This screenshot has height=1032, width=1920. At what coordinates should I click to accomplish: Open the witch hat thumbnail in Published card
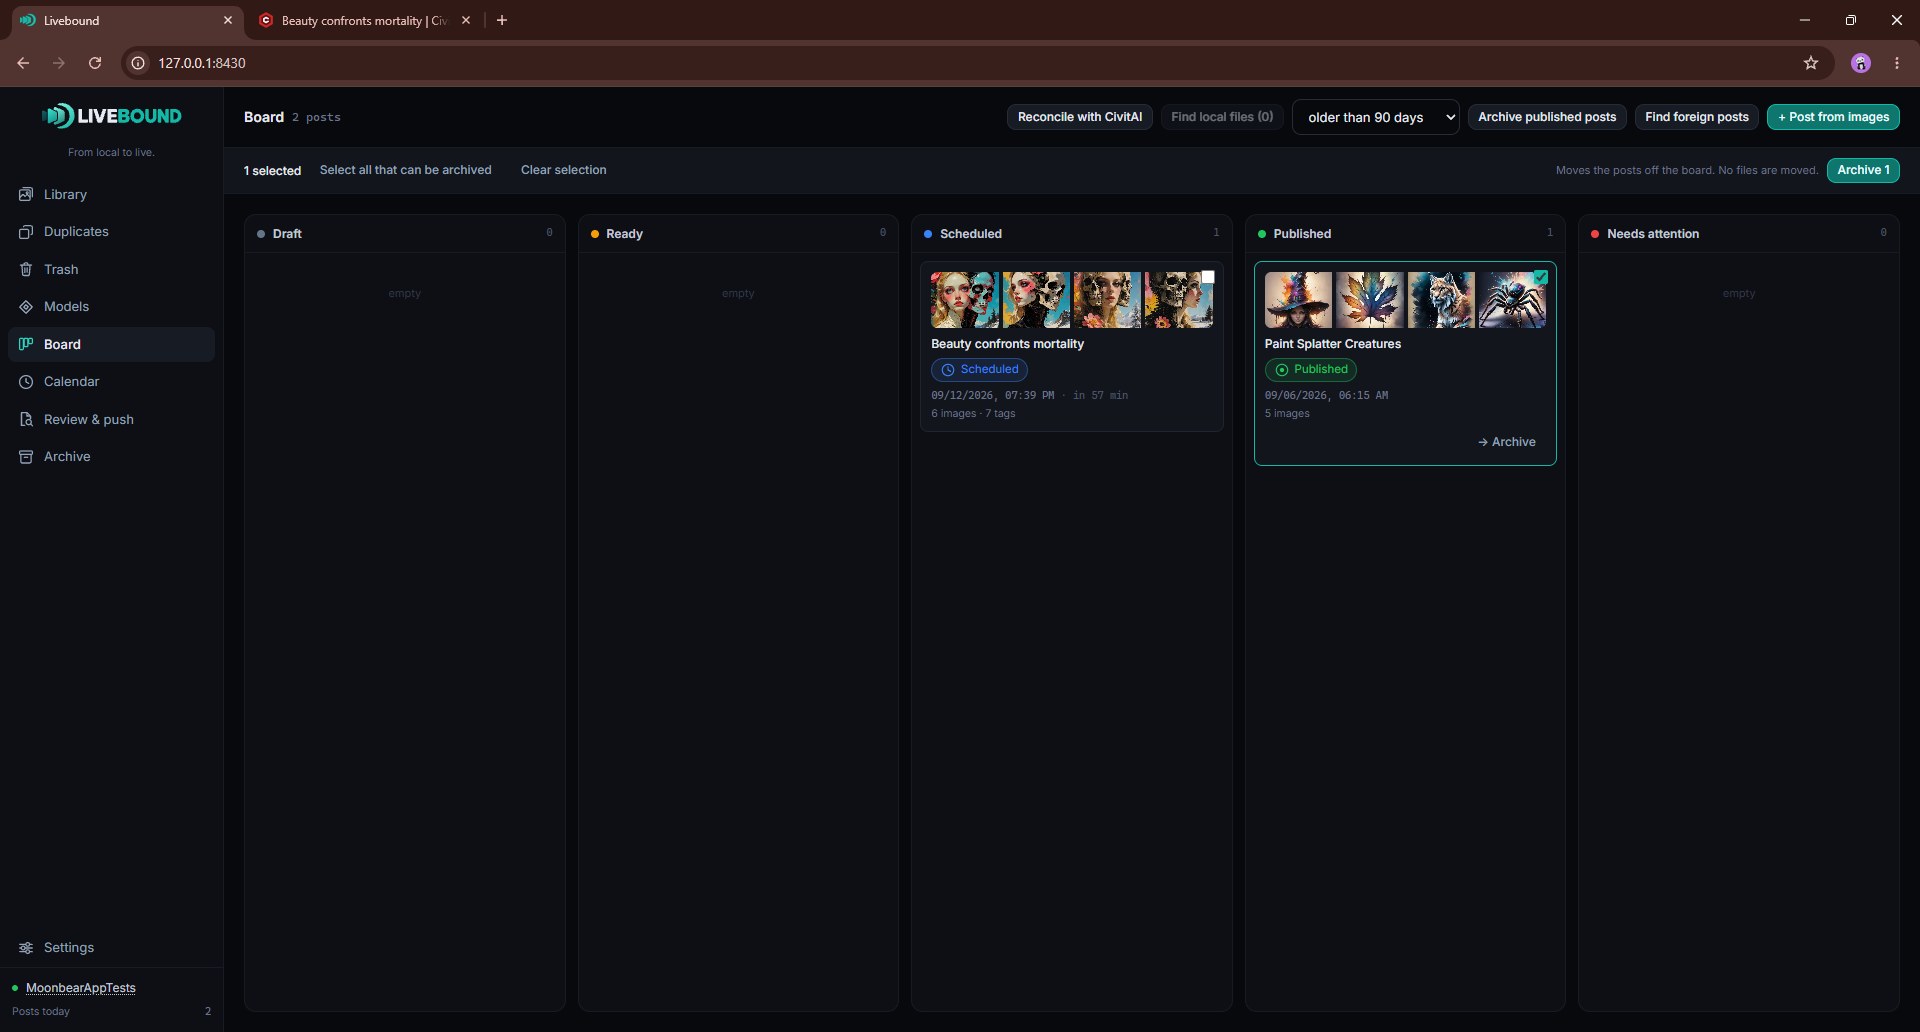point(1298,300)
